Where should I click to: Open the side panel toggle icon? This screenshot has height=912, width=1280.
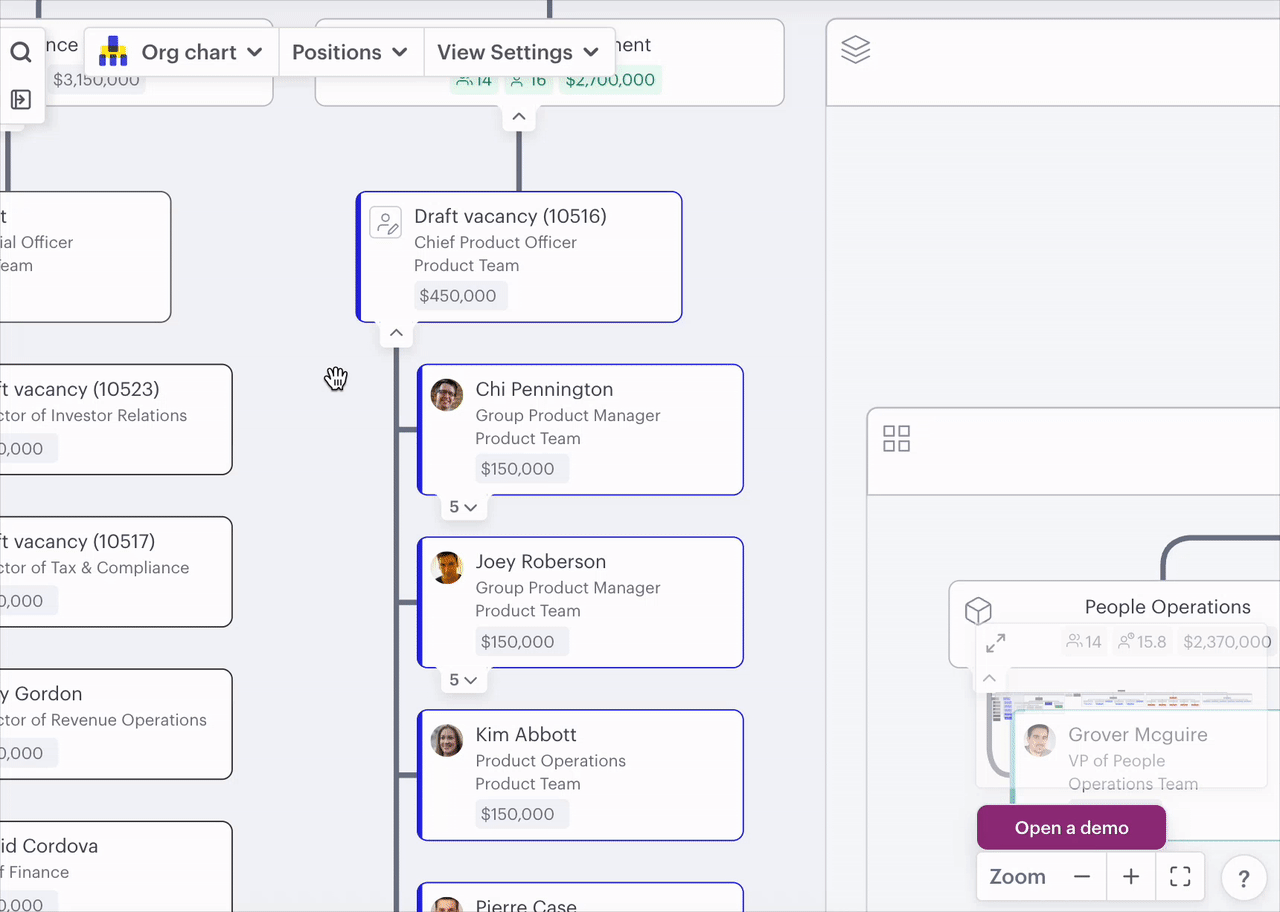pos(21,99)
